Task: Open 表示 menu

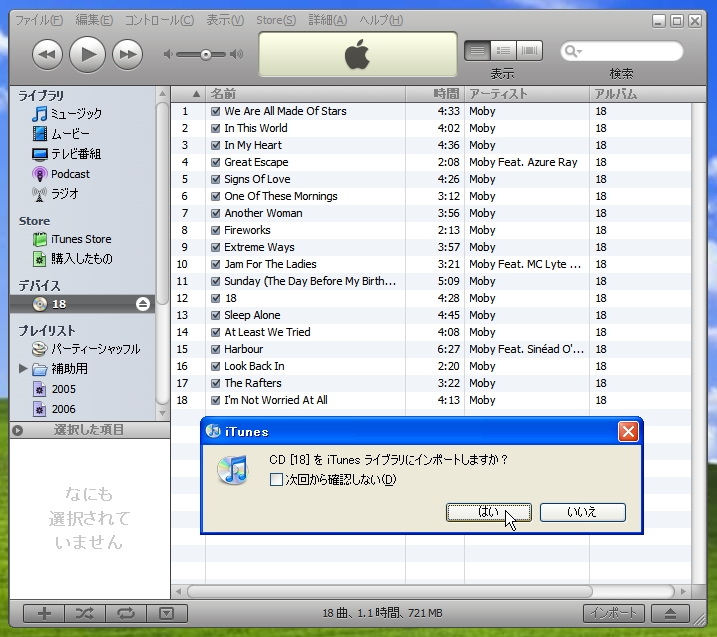Action: (225, 20)
